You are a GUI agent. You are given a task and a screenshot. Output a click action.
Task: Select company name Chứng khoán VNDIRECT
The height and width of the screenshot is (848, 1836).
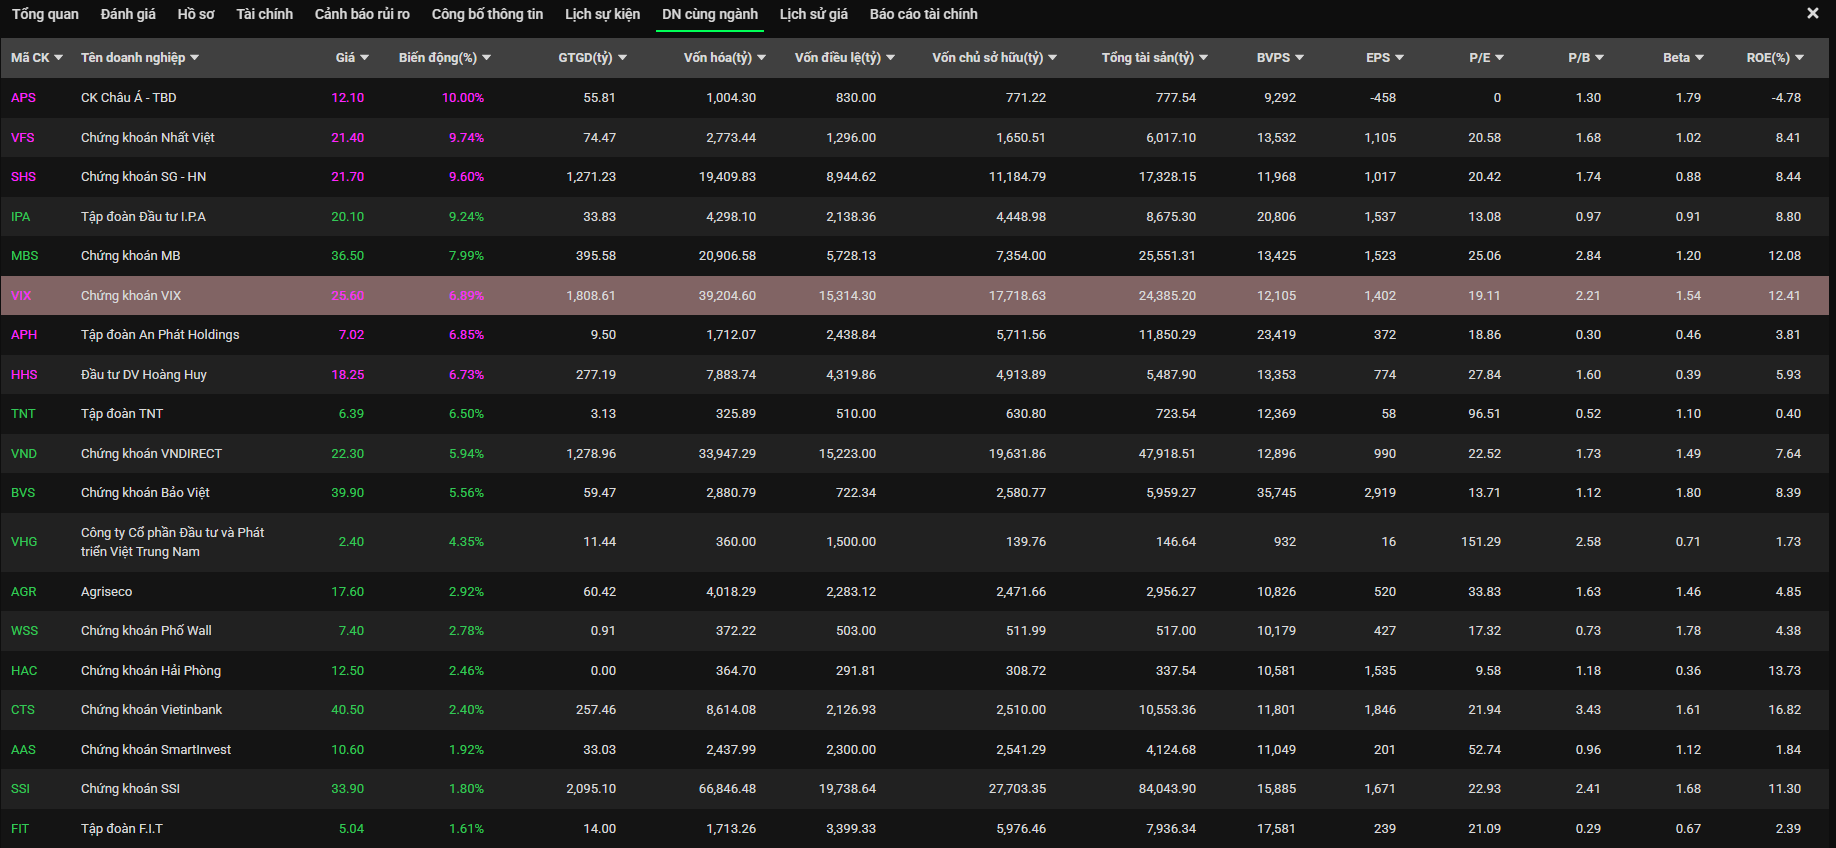click(151, 454)
